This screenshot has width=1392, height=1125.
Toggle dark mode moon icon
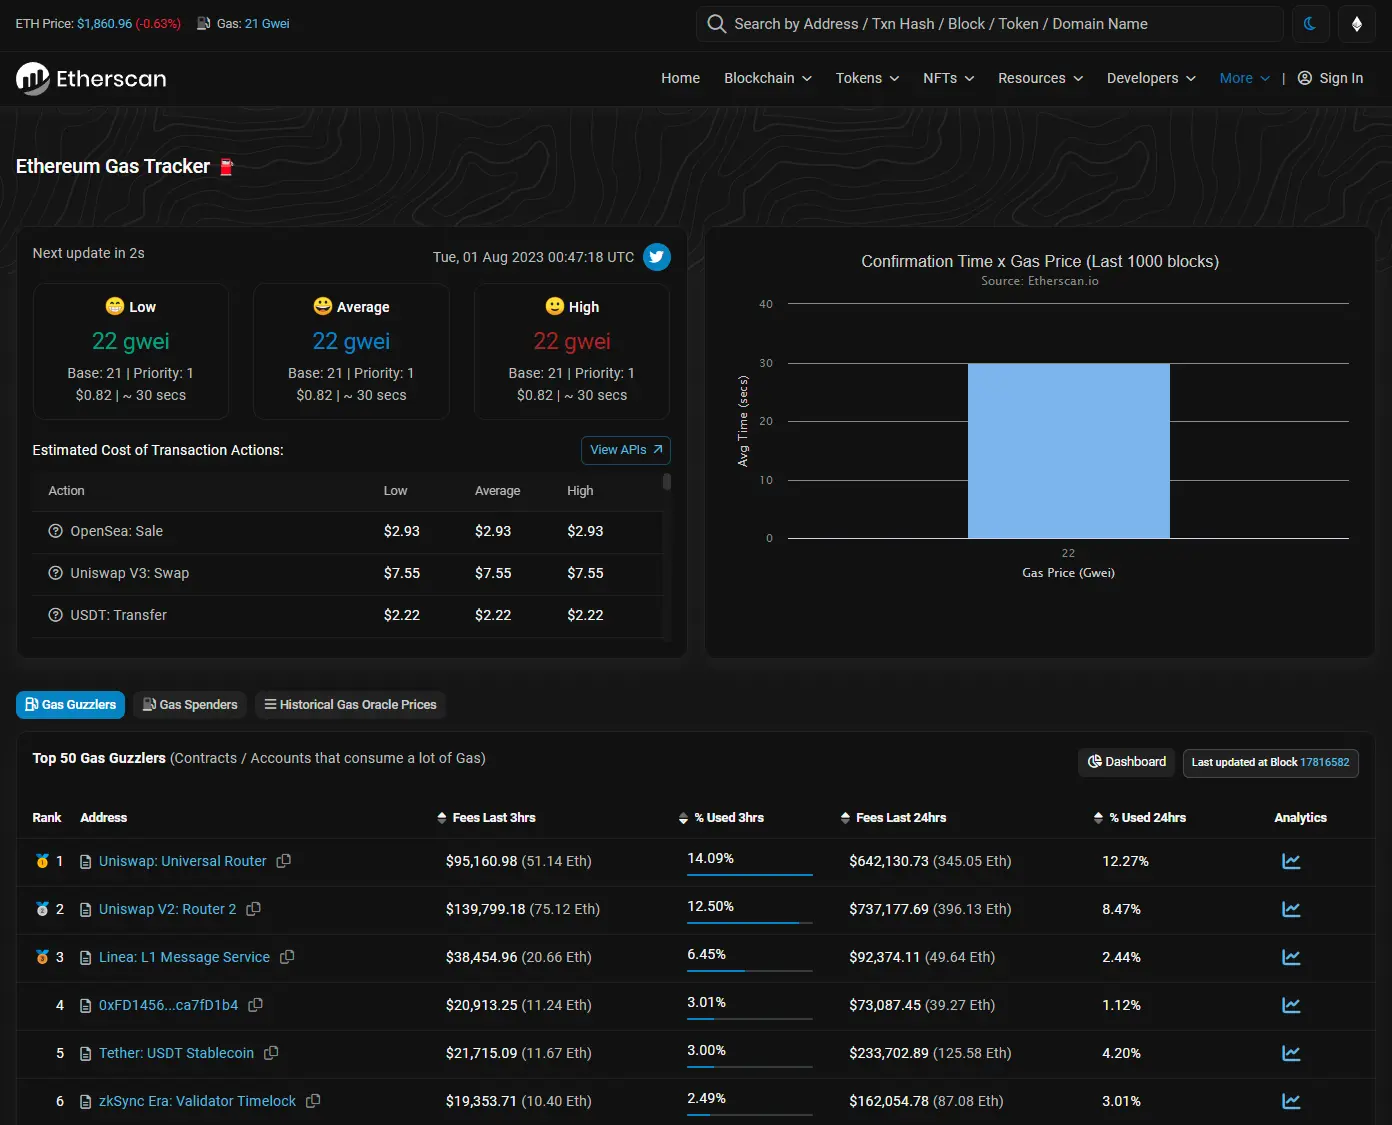point(1309,24)
